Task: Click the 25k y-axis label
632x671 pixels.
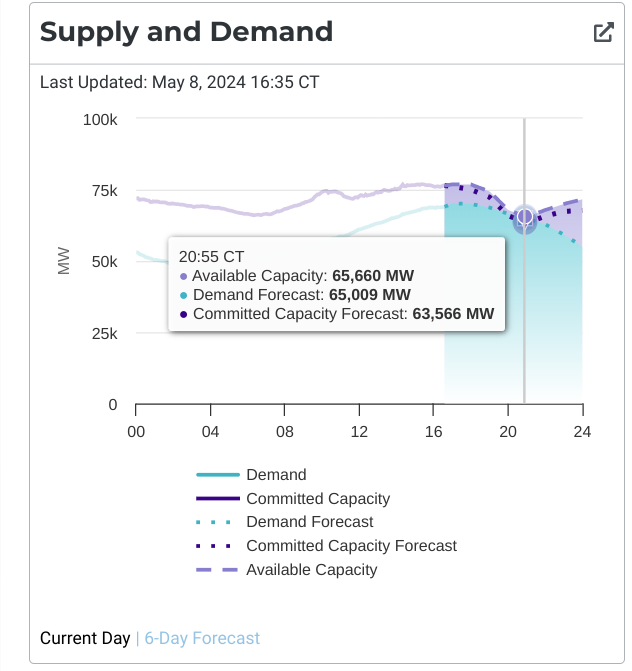Action: 104,333
